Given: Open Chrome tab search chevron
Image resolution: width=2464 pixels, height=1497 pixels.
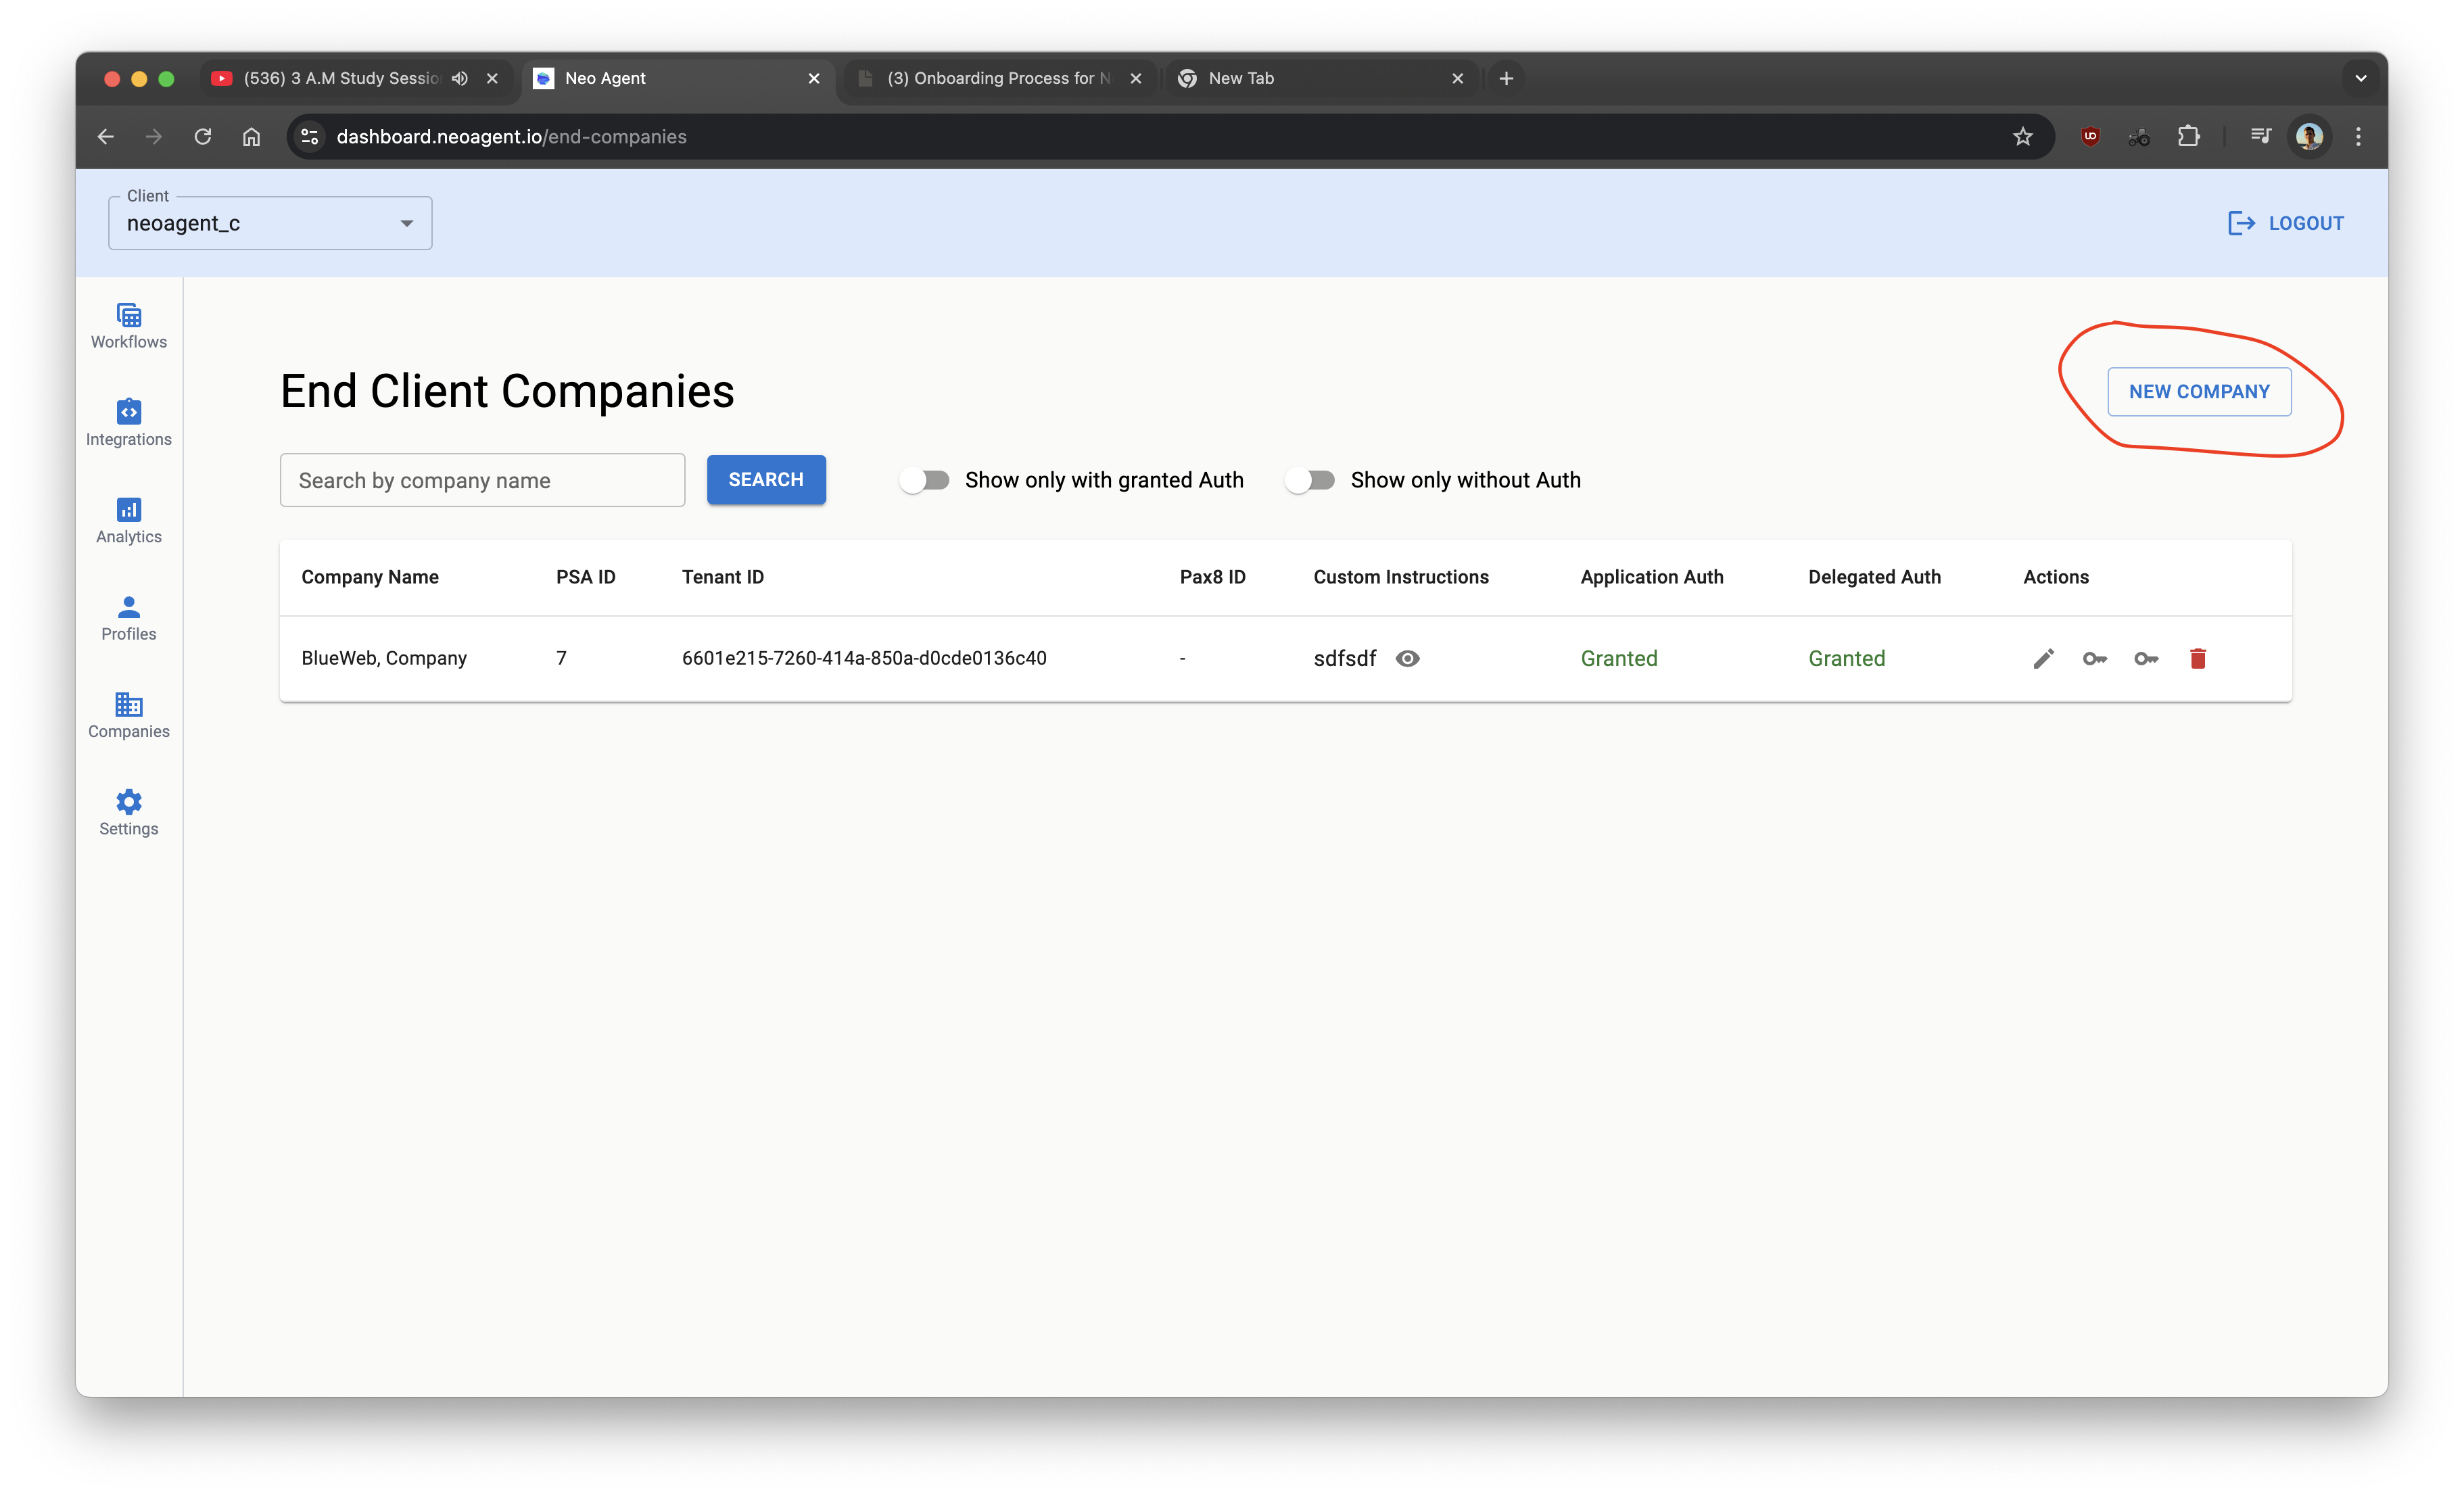Looking at the screenshot, I should [2360, 78].
